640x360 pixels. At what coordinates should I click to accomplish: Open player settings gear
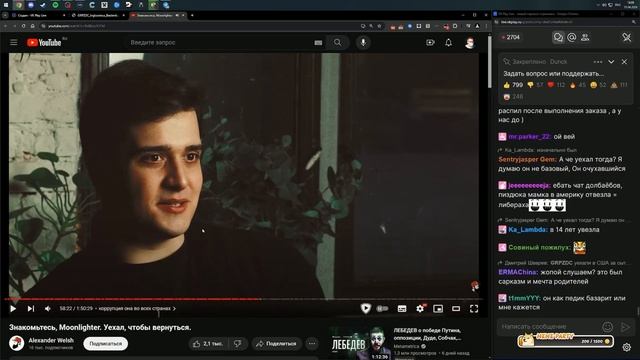[x=420, y=309]
